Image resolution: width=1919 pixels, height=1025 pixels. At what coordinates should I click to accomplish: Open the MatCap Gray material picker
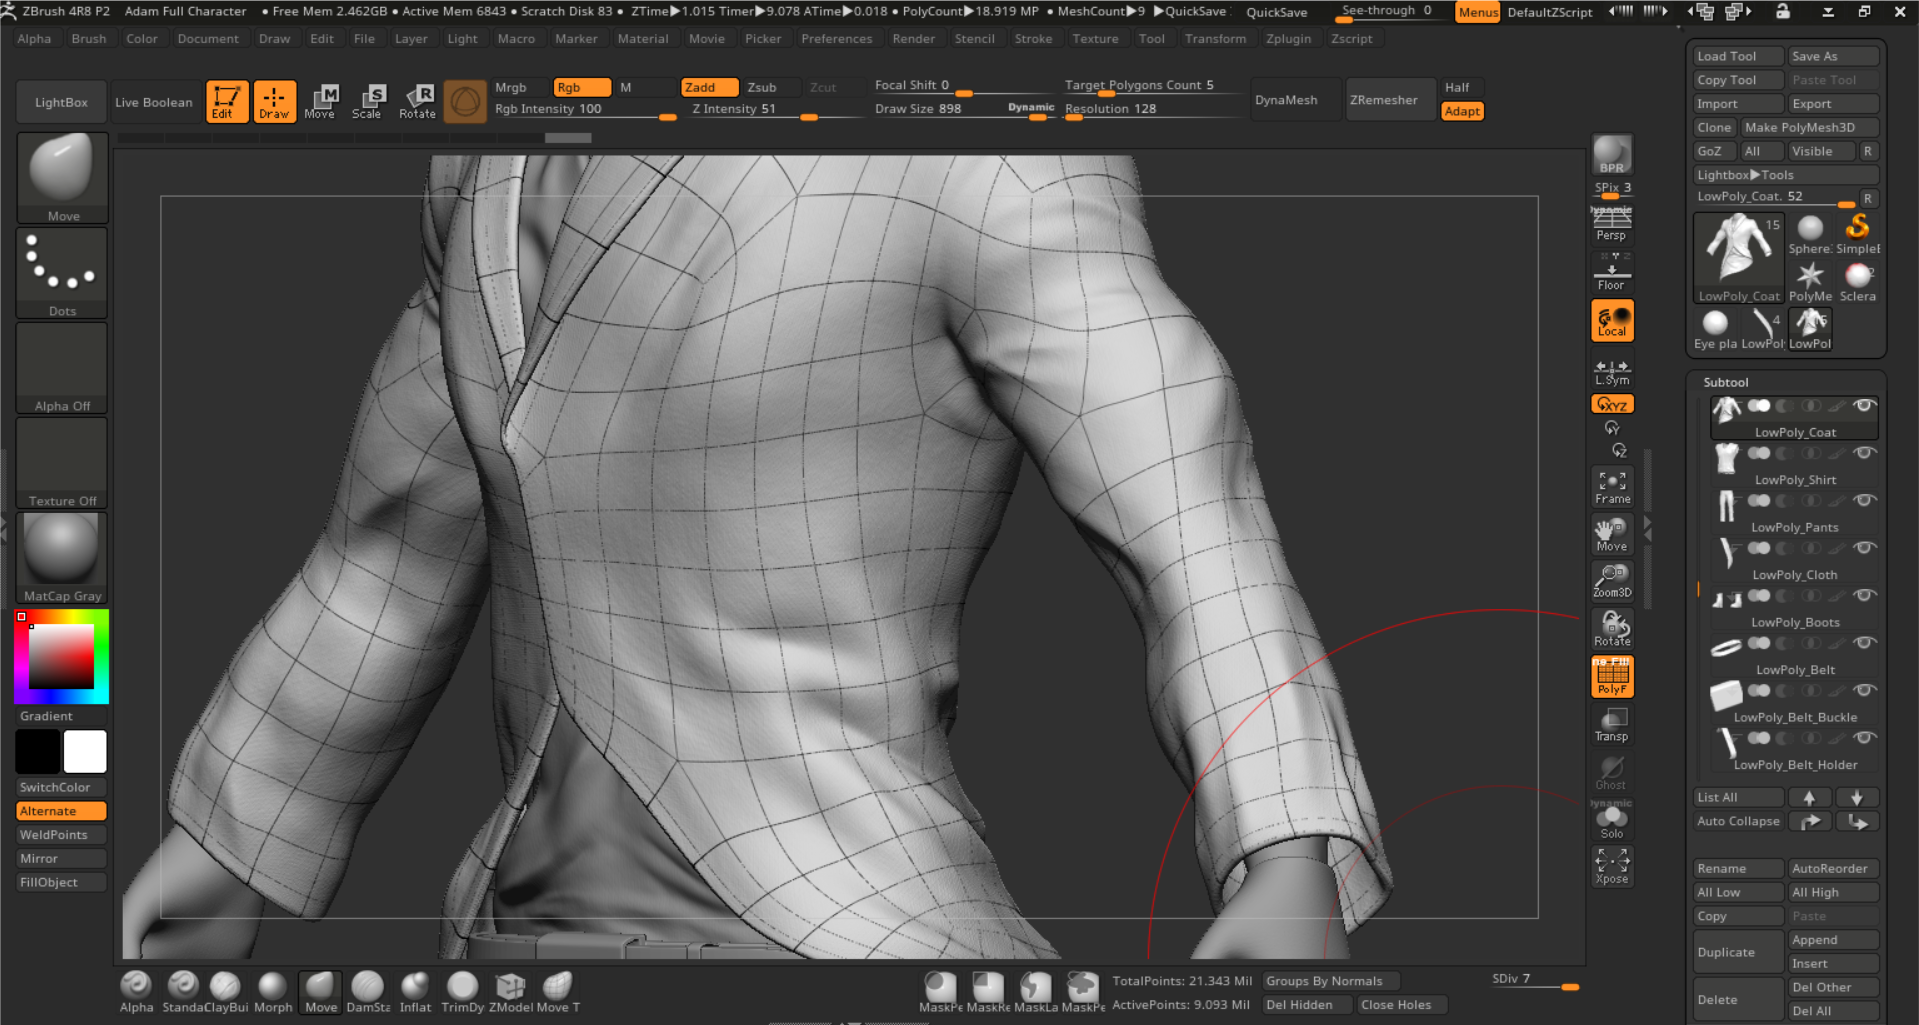click(x=62, y=558)
